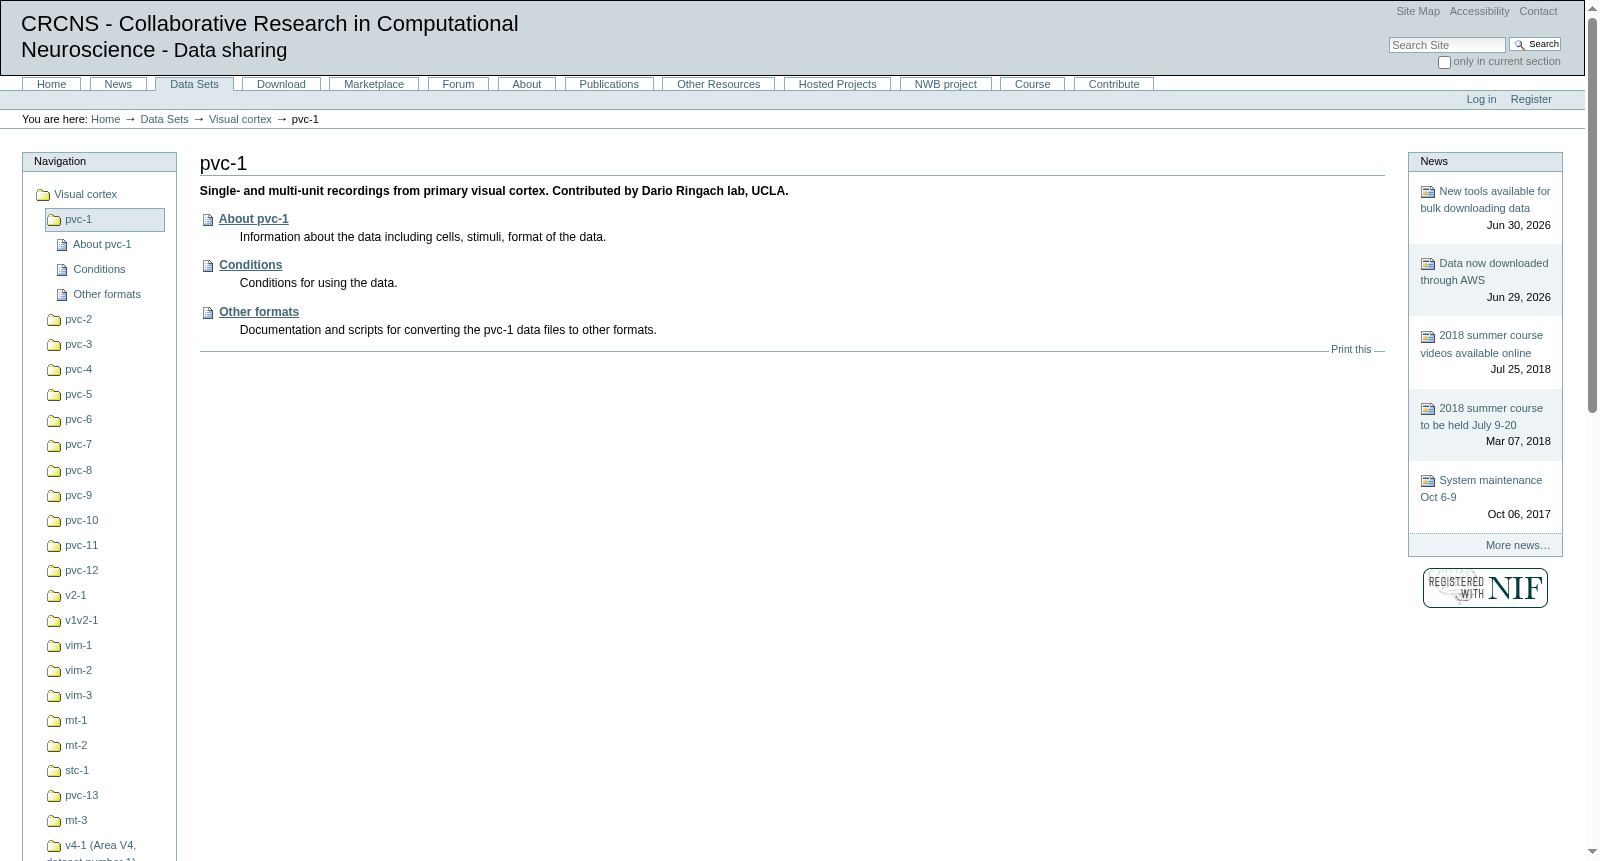Click the Search Site input field
The image size is (1600, 861).
(x=1447, y=45)
